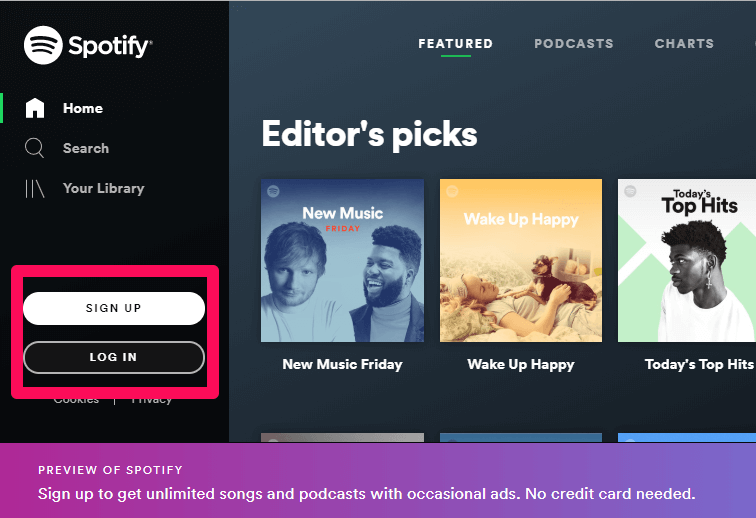The width and height of the screenshot is (756, 518).
Task: Open the New Music Friday cover
Action: 342,260
